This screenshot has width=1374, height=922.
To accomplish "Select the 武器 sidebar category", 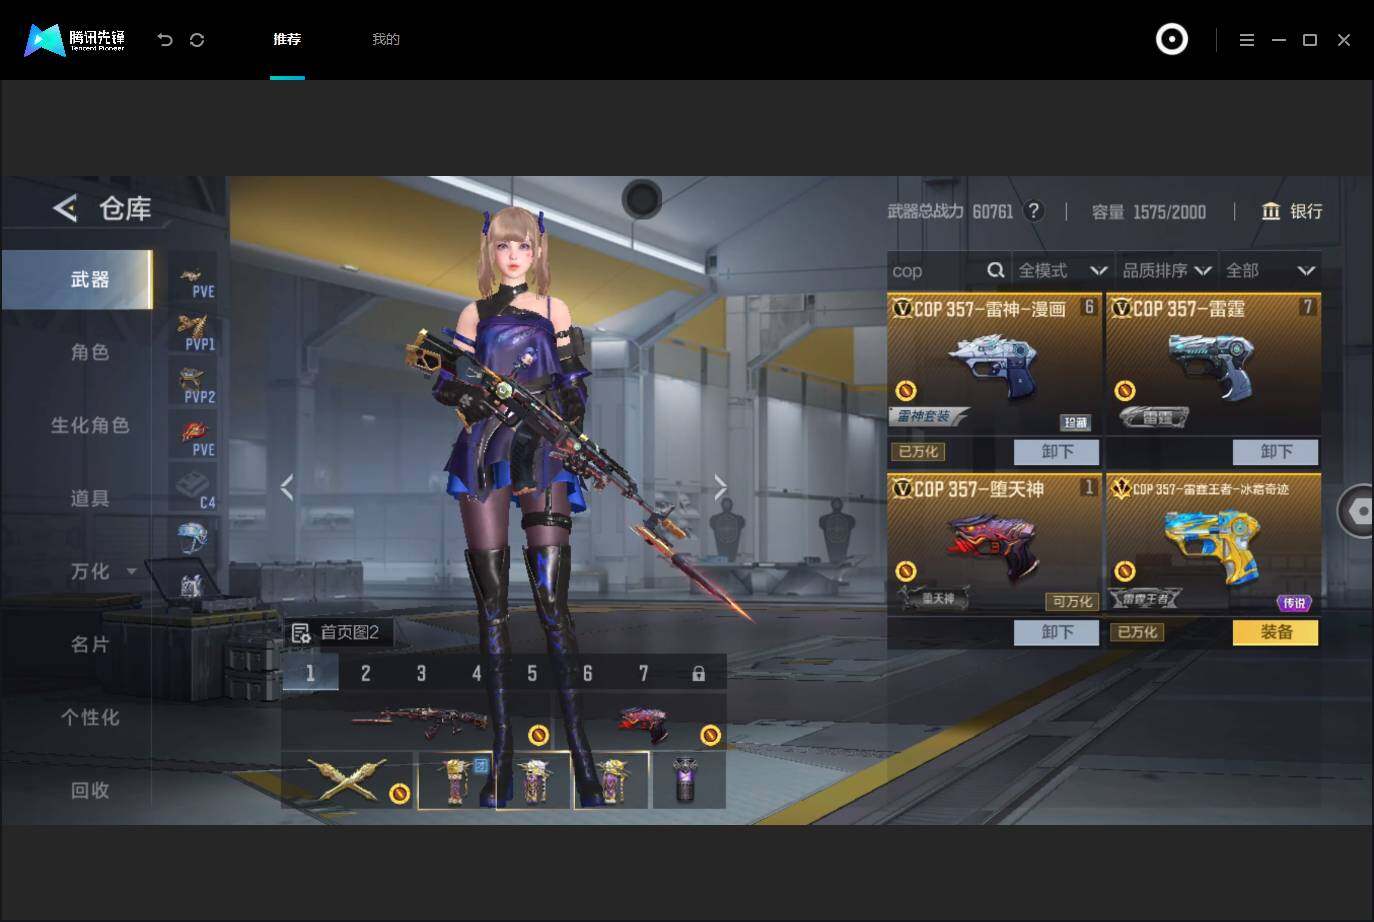I will (x=77, y=280).
